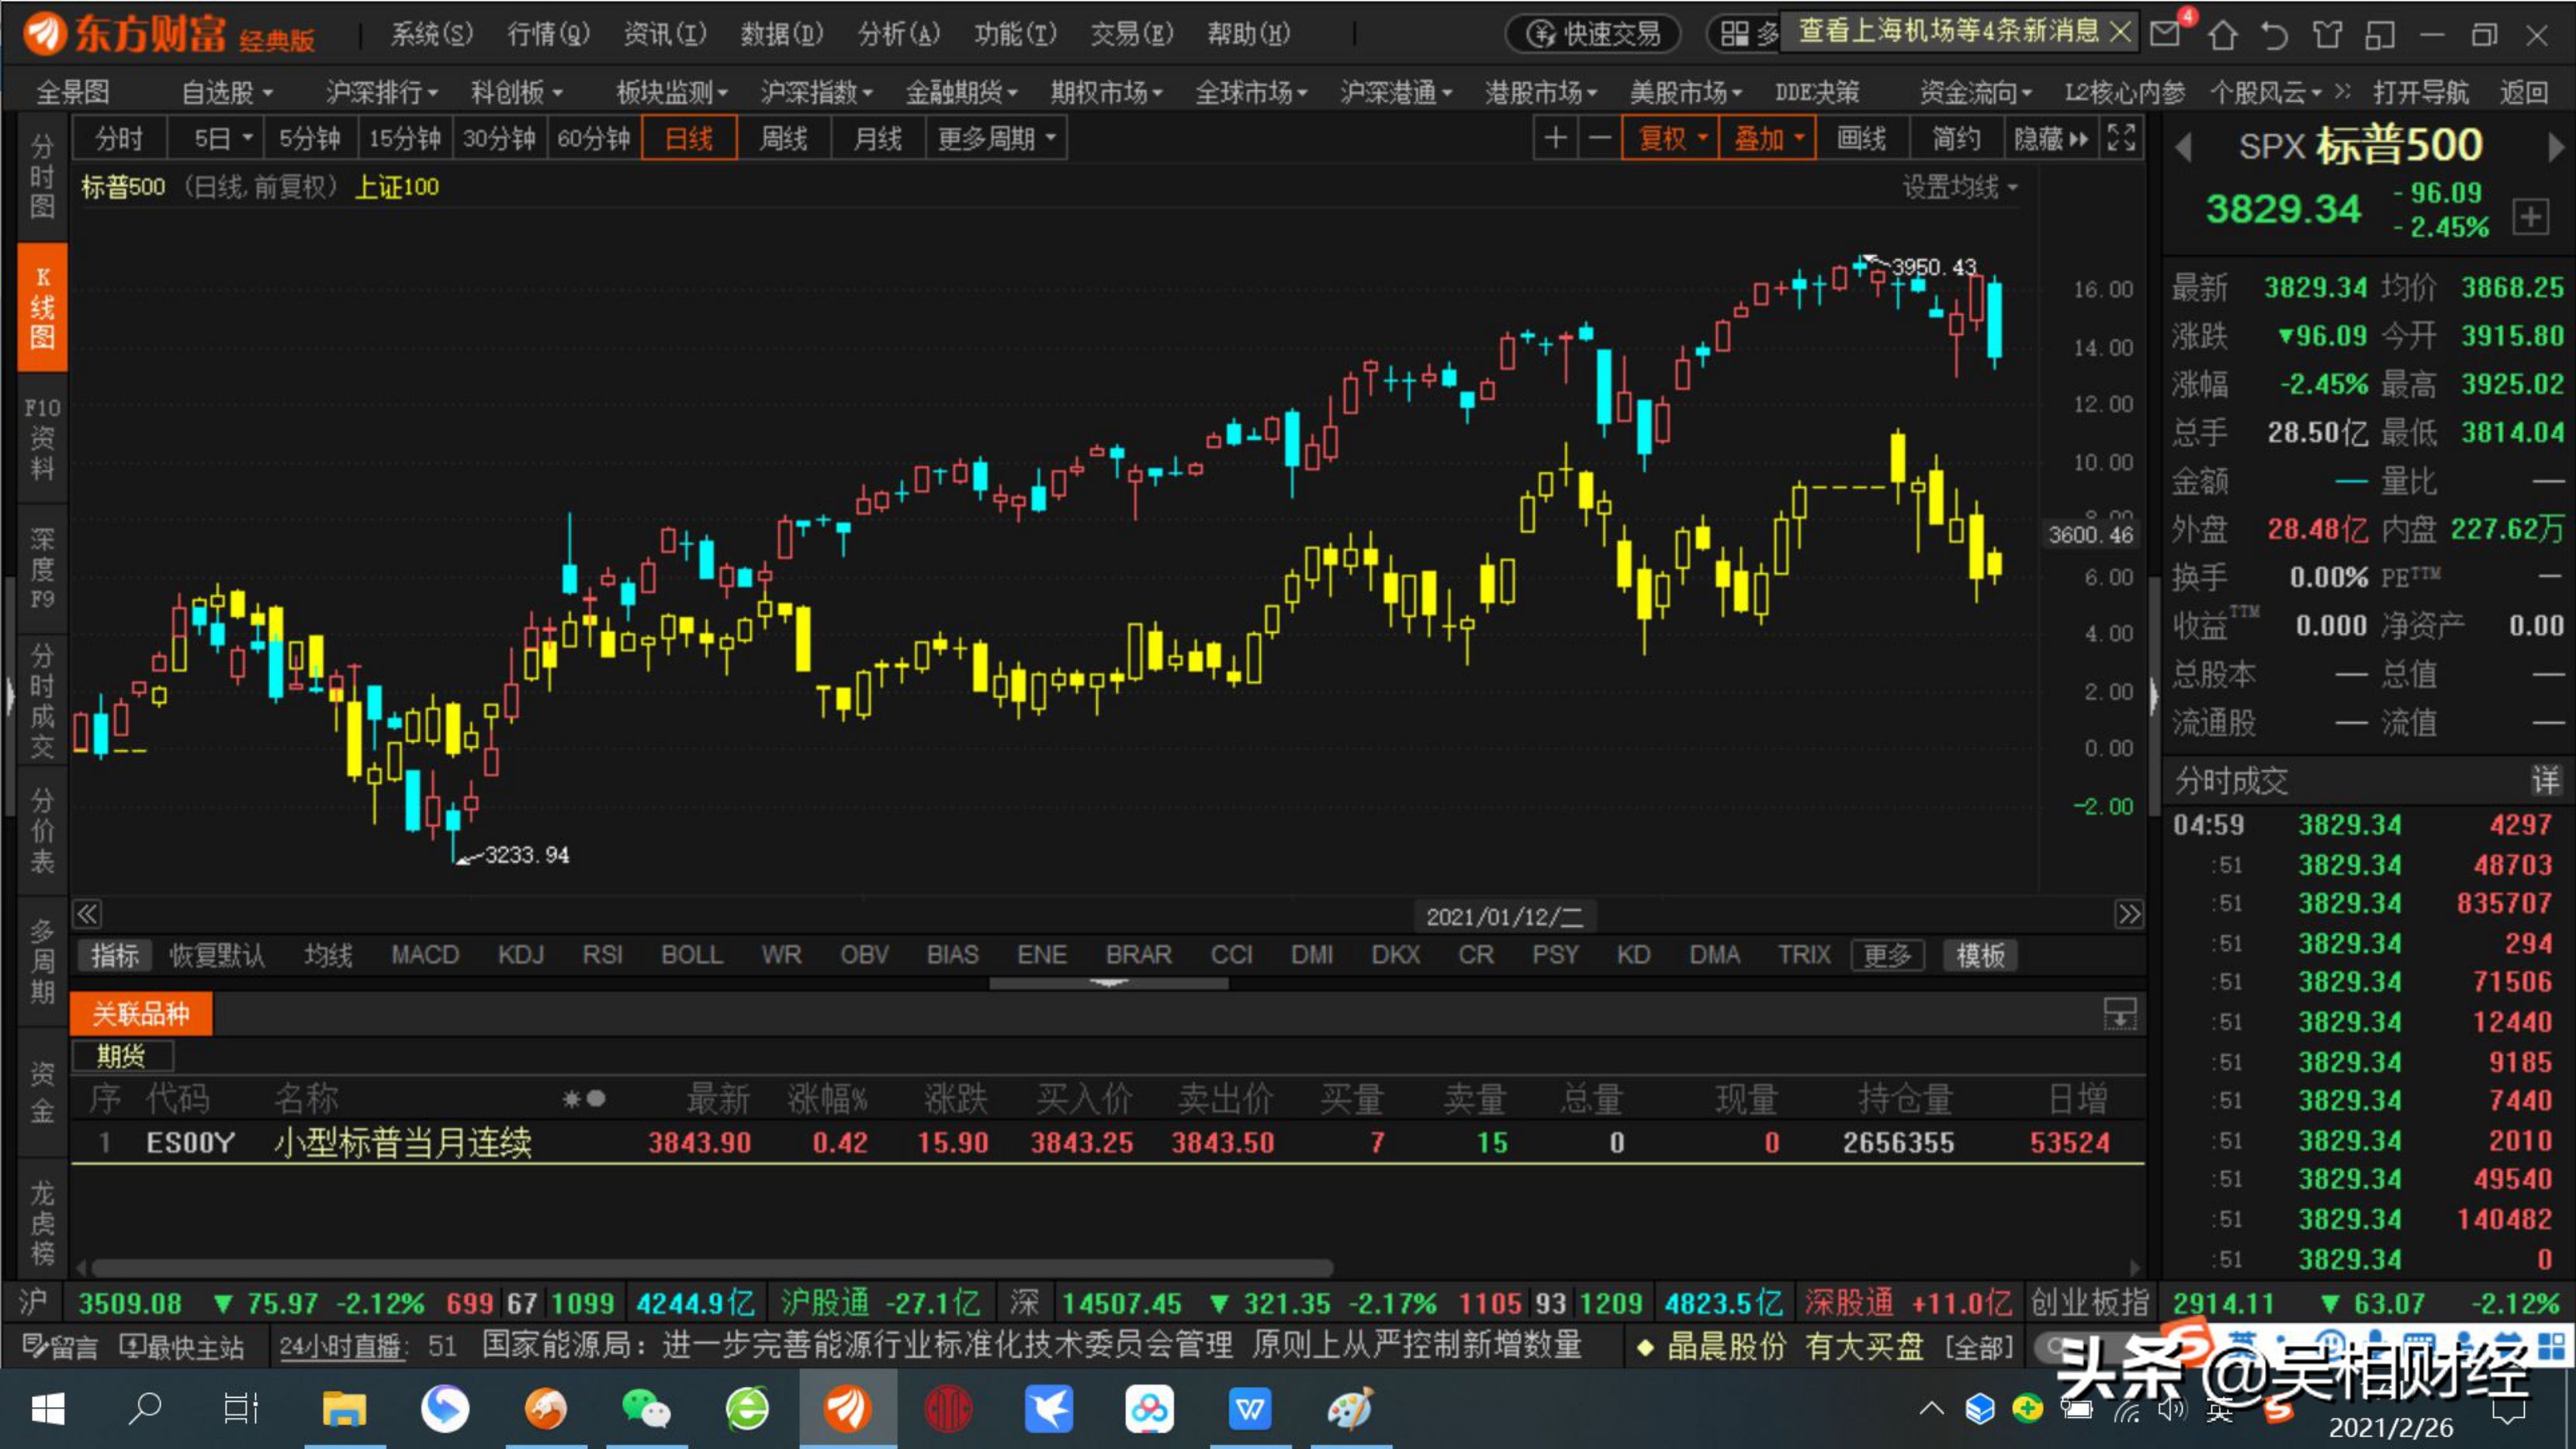The height and width of the screenshot is (1449, 2576).
Task: Open 自选股 dropdown menu
Action: (227, 93)
